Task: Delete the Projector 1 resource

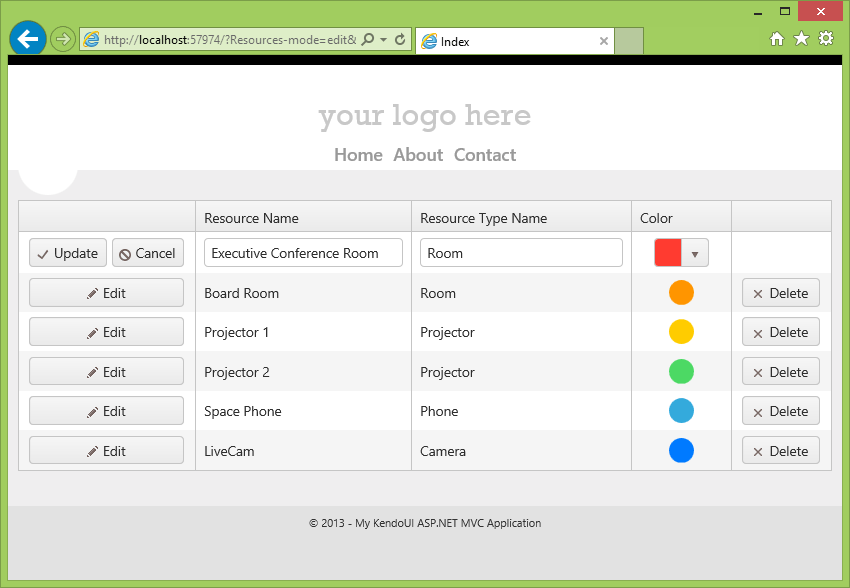Action: [781, 332]
